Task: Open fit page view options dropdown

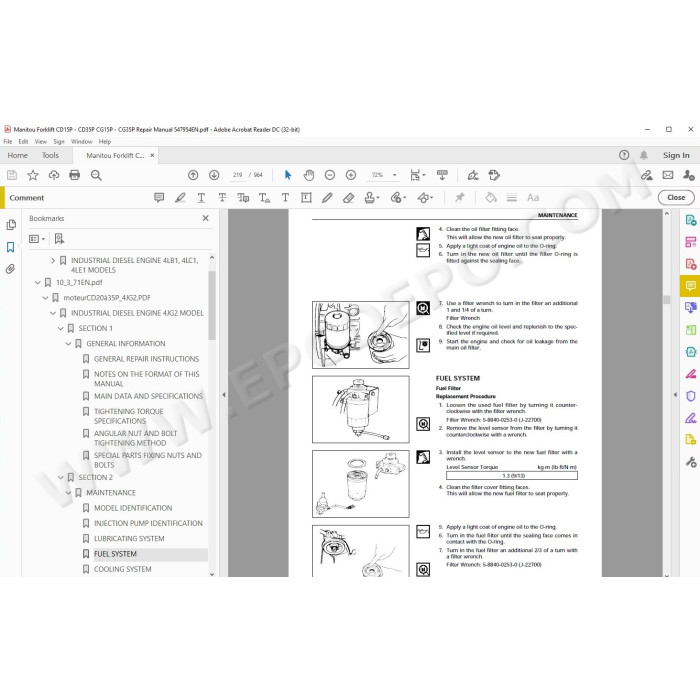Action: [x=417, y=175]
